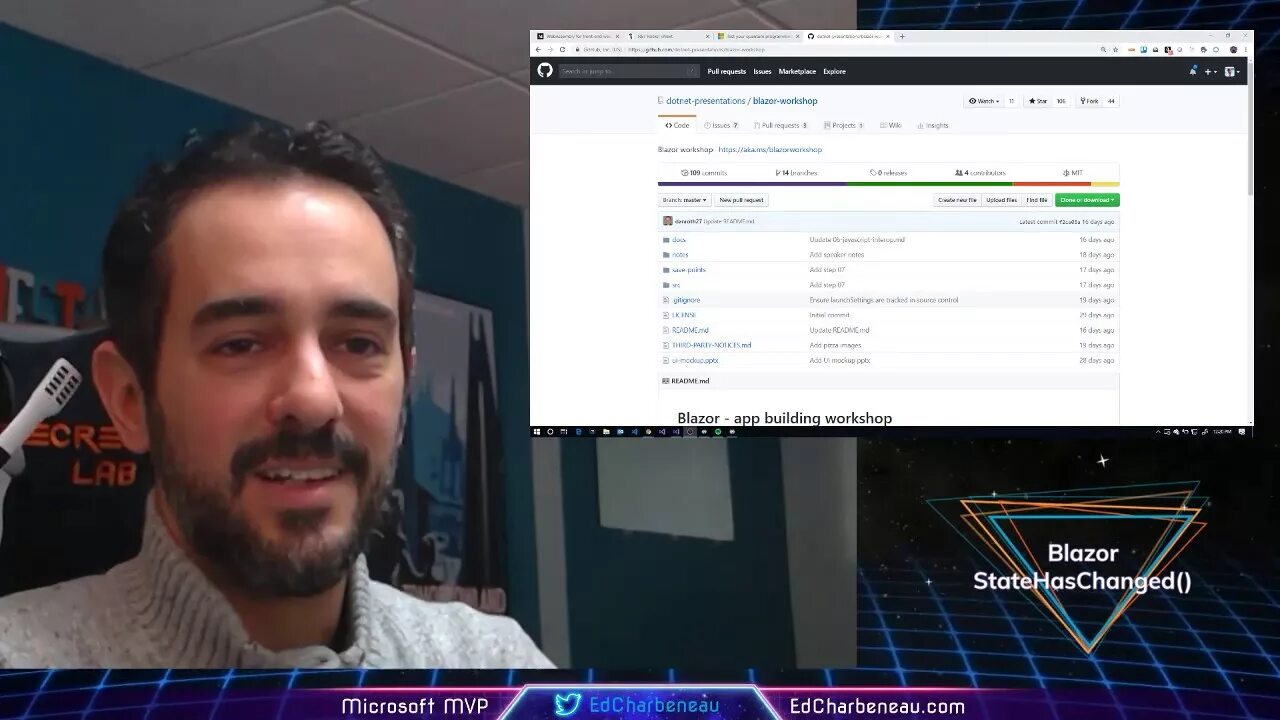Click the browser forward arrow
1280x720 pixels.
[x=550, y=49]
